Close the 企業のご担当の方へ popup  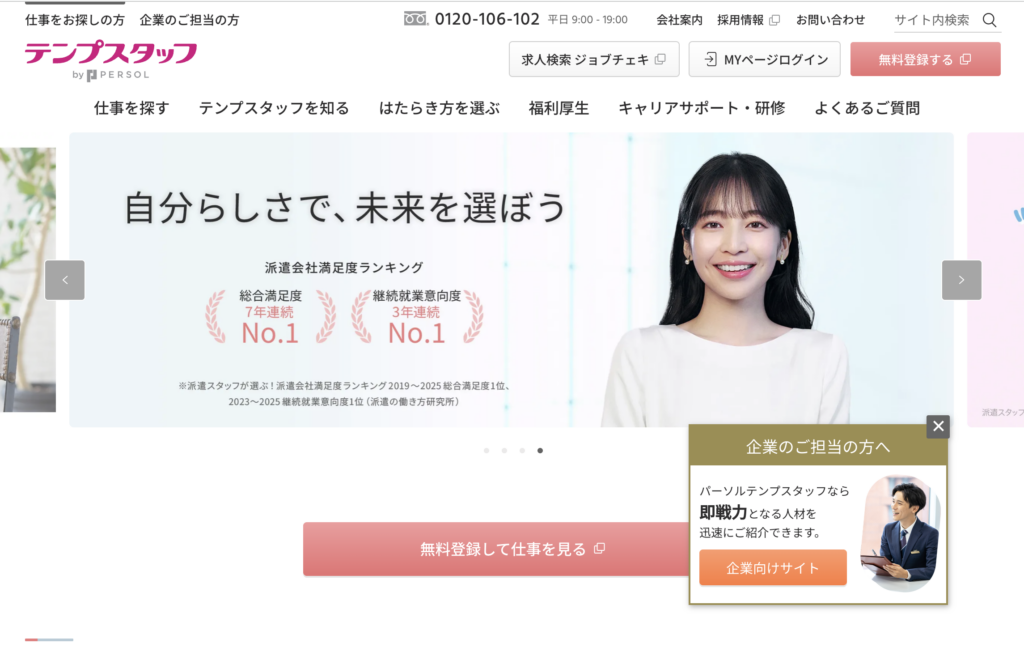point(938,427)
